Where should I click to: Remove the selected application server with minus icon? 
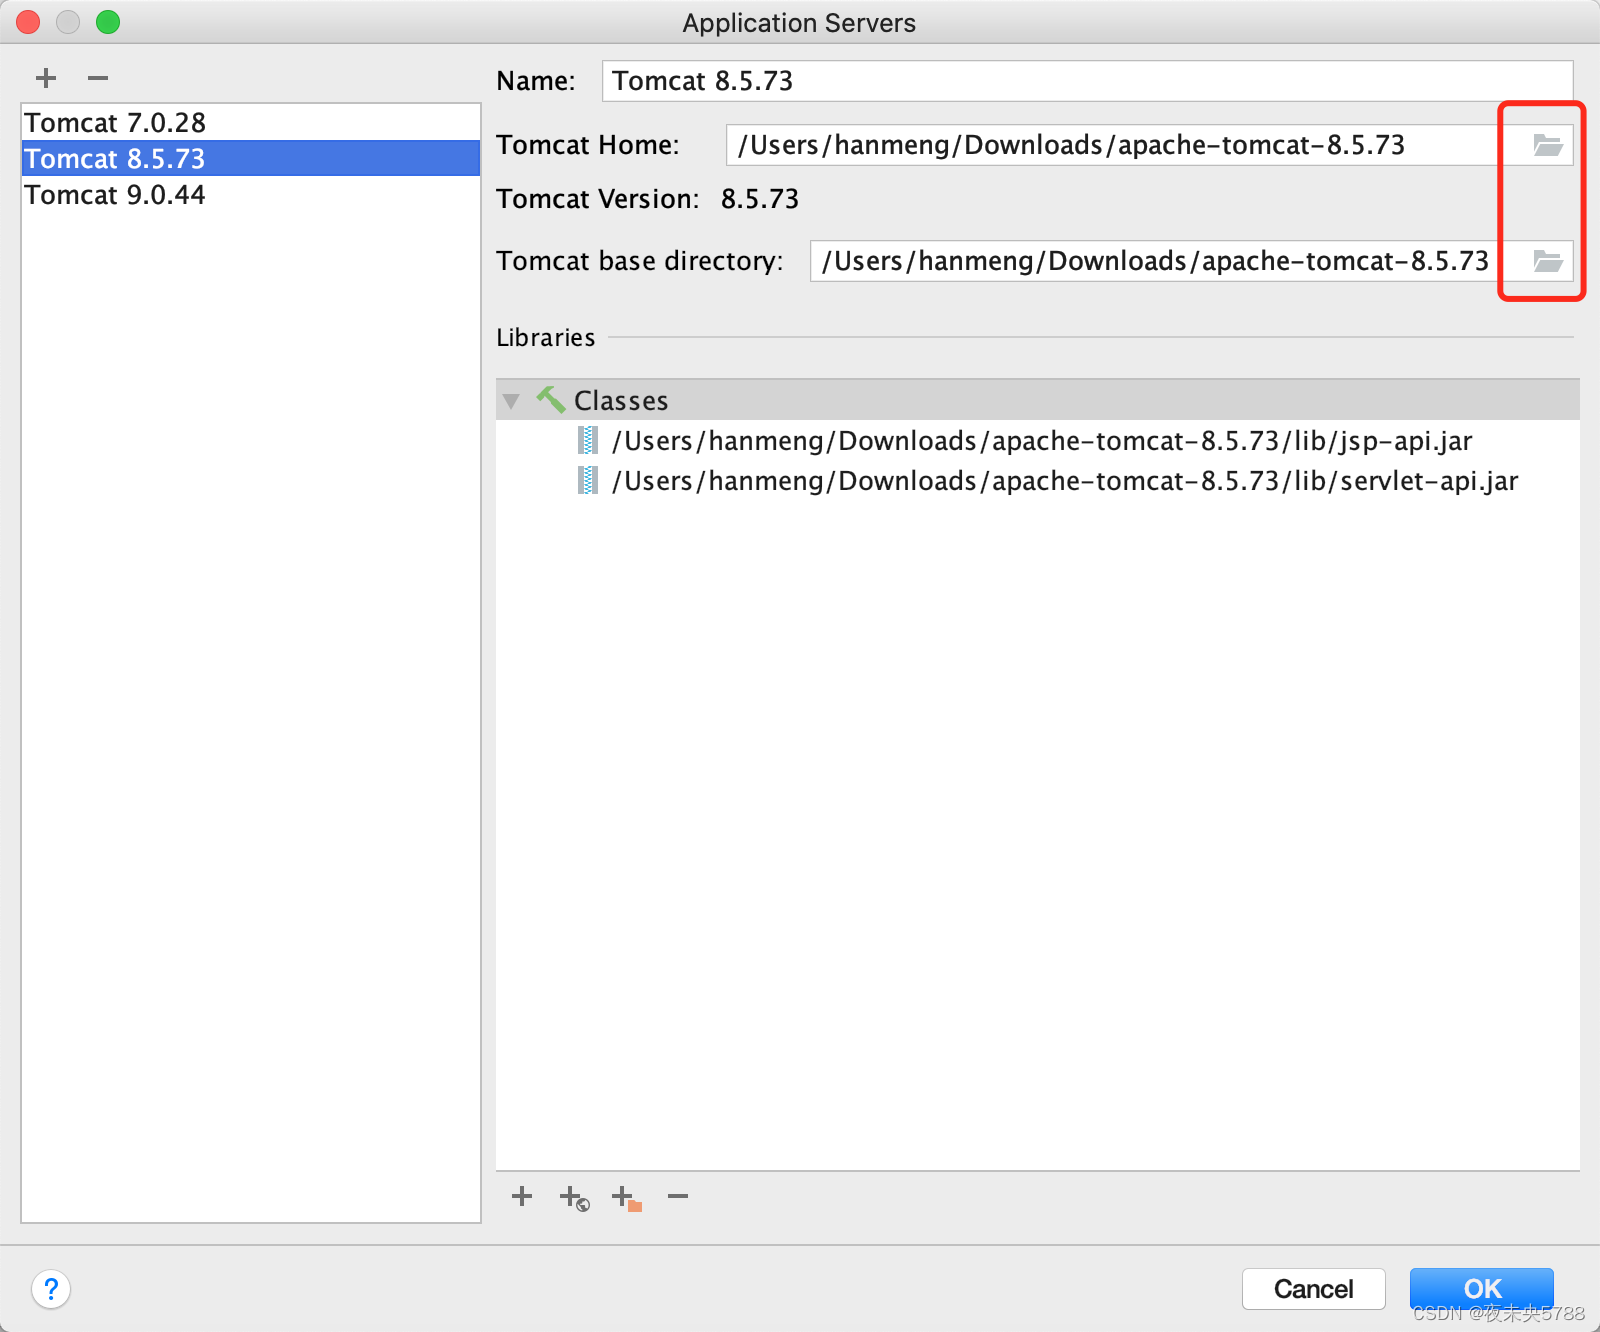coord(97,78)
